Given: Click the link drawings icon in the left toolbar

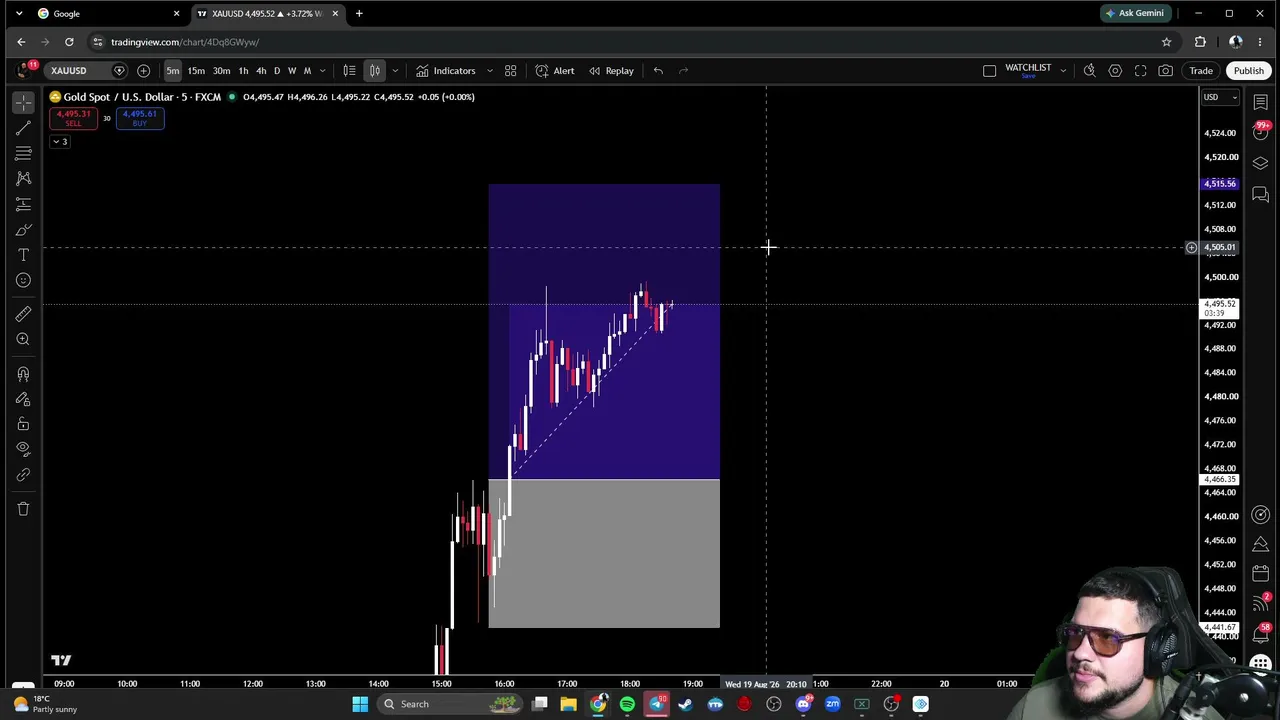Looking at the screenshot, I should click(23, 475).
